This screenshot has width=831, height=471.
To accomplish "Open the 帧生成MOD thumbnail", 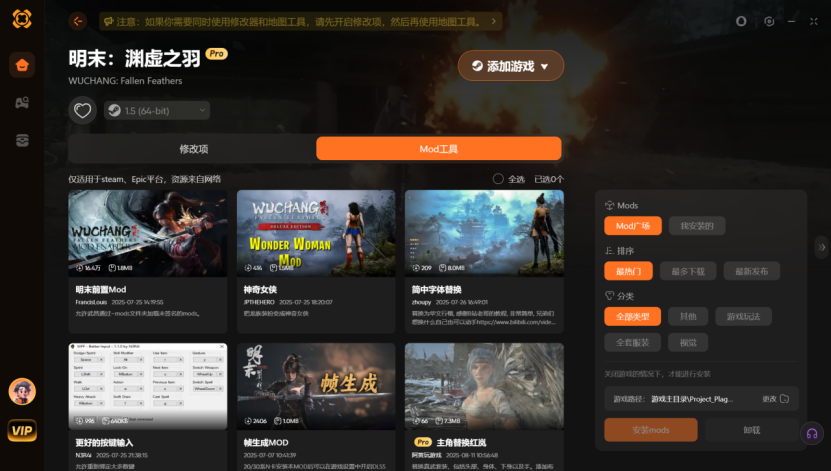I will [x=316, y=386].
